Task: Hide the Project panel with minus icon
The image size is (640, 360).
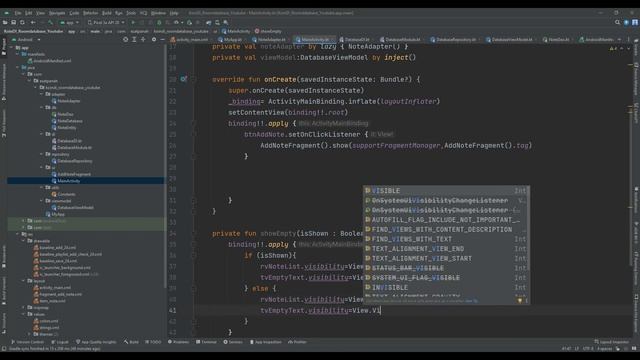Action: click(162, 40)
